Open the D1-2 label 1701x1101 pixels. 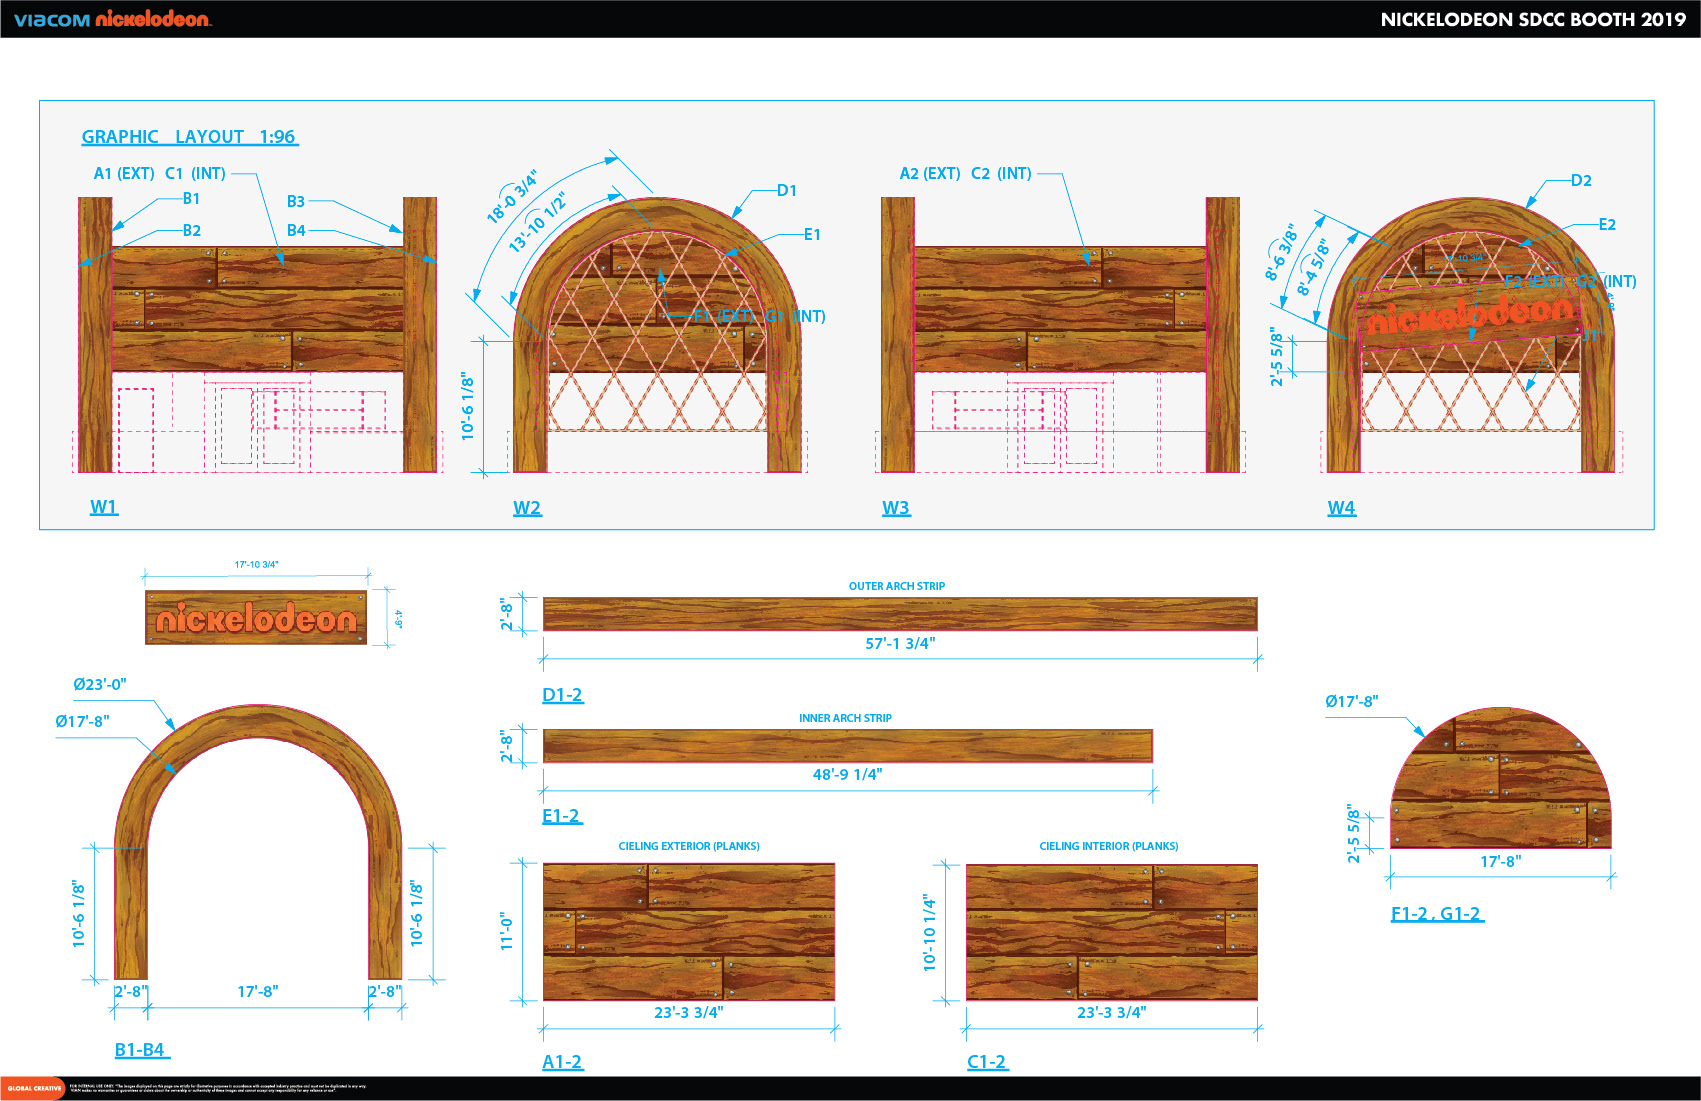click(x=562, y=695)
